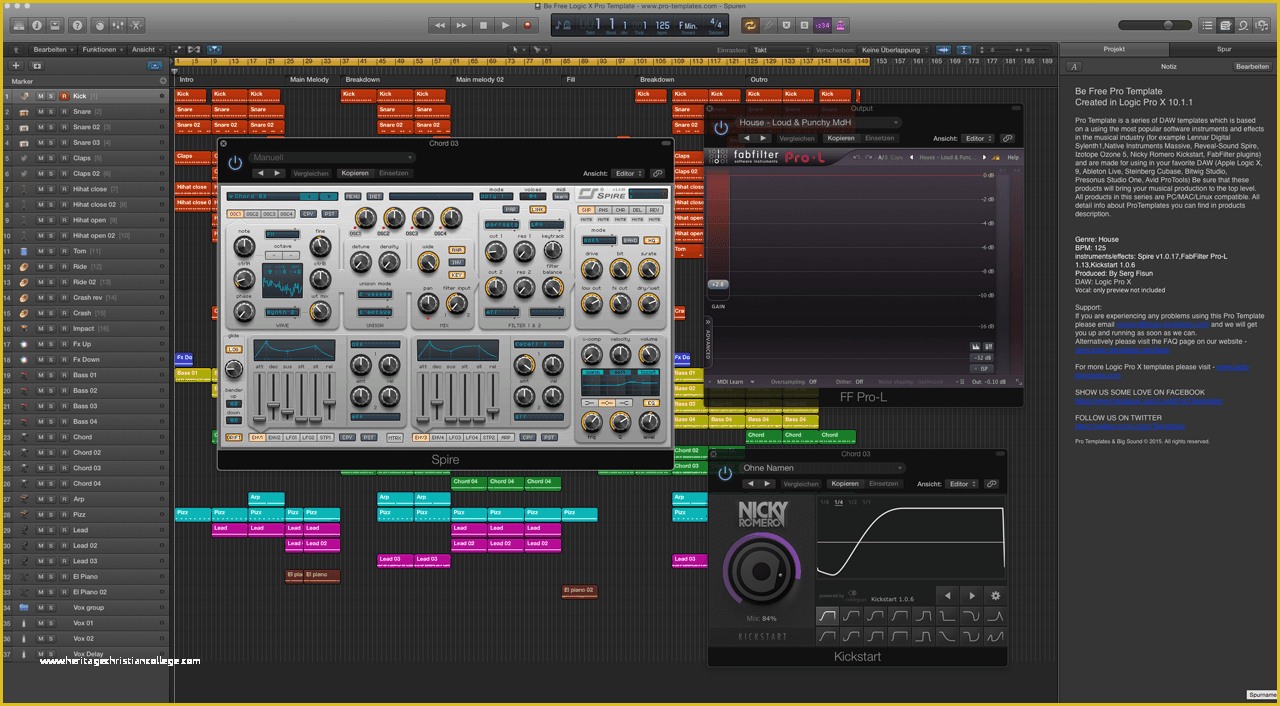
Task: Mute the Bass 01 track
Action: click(41, 375)
